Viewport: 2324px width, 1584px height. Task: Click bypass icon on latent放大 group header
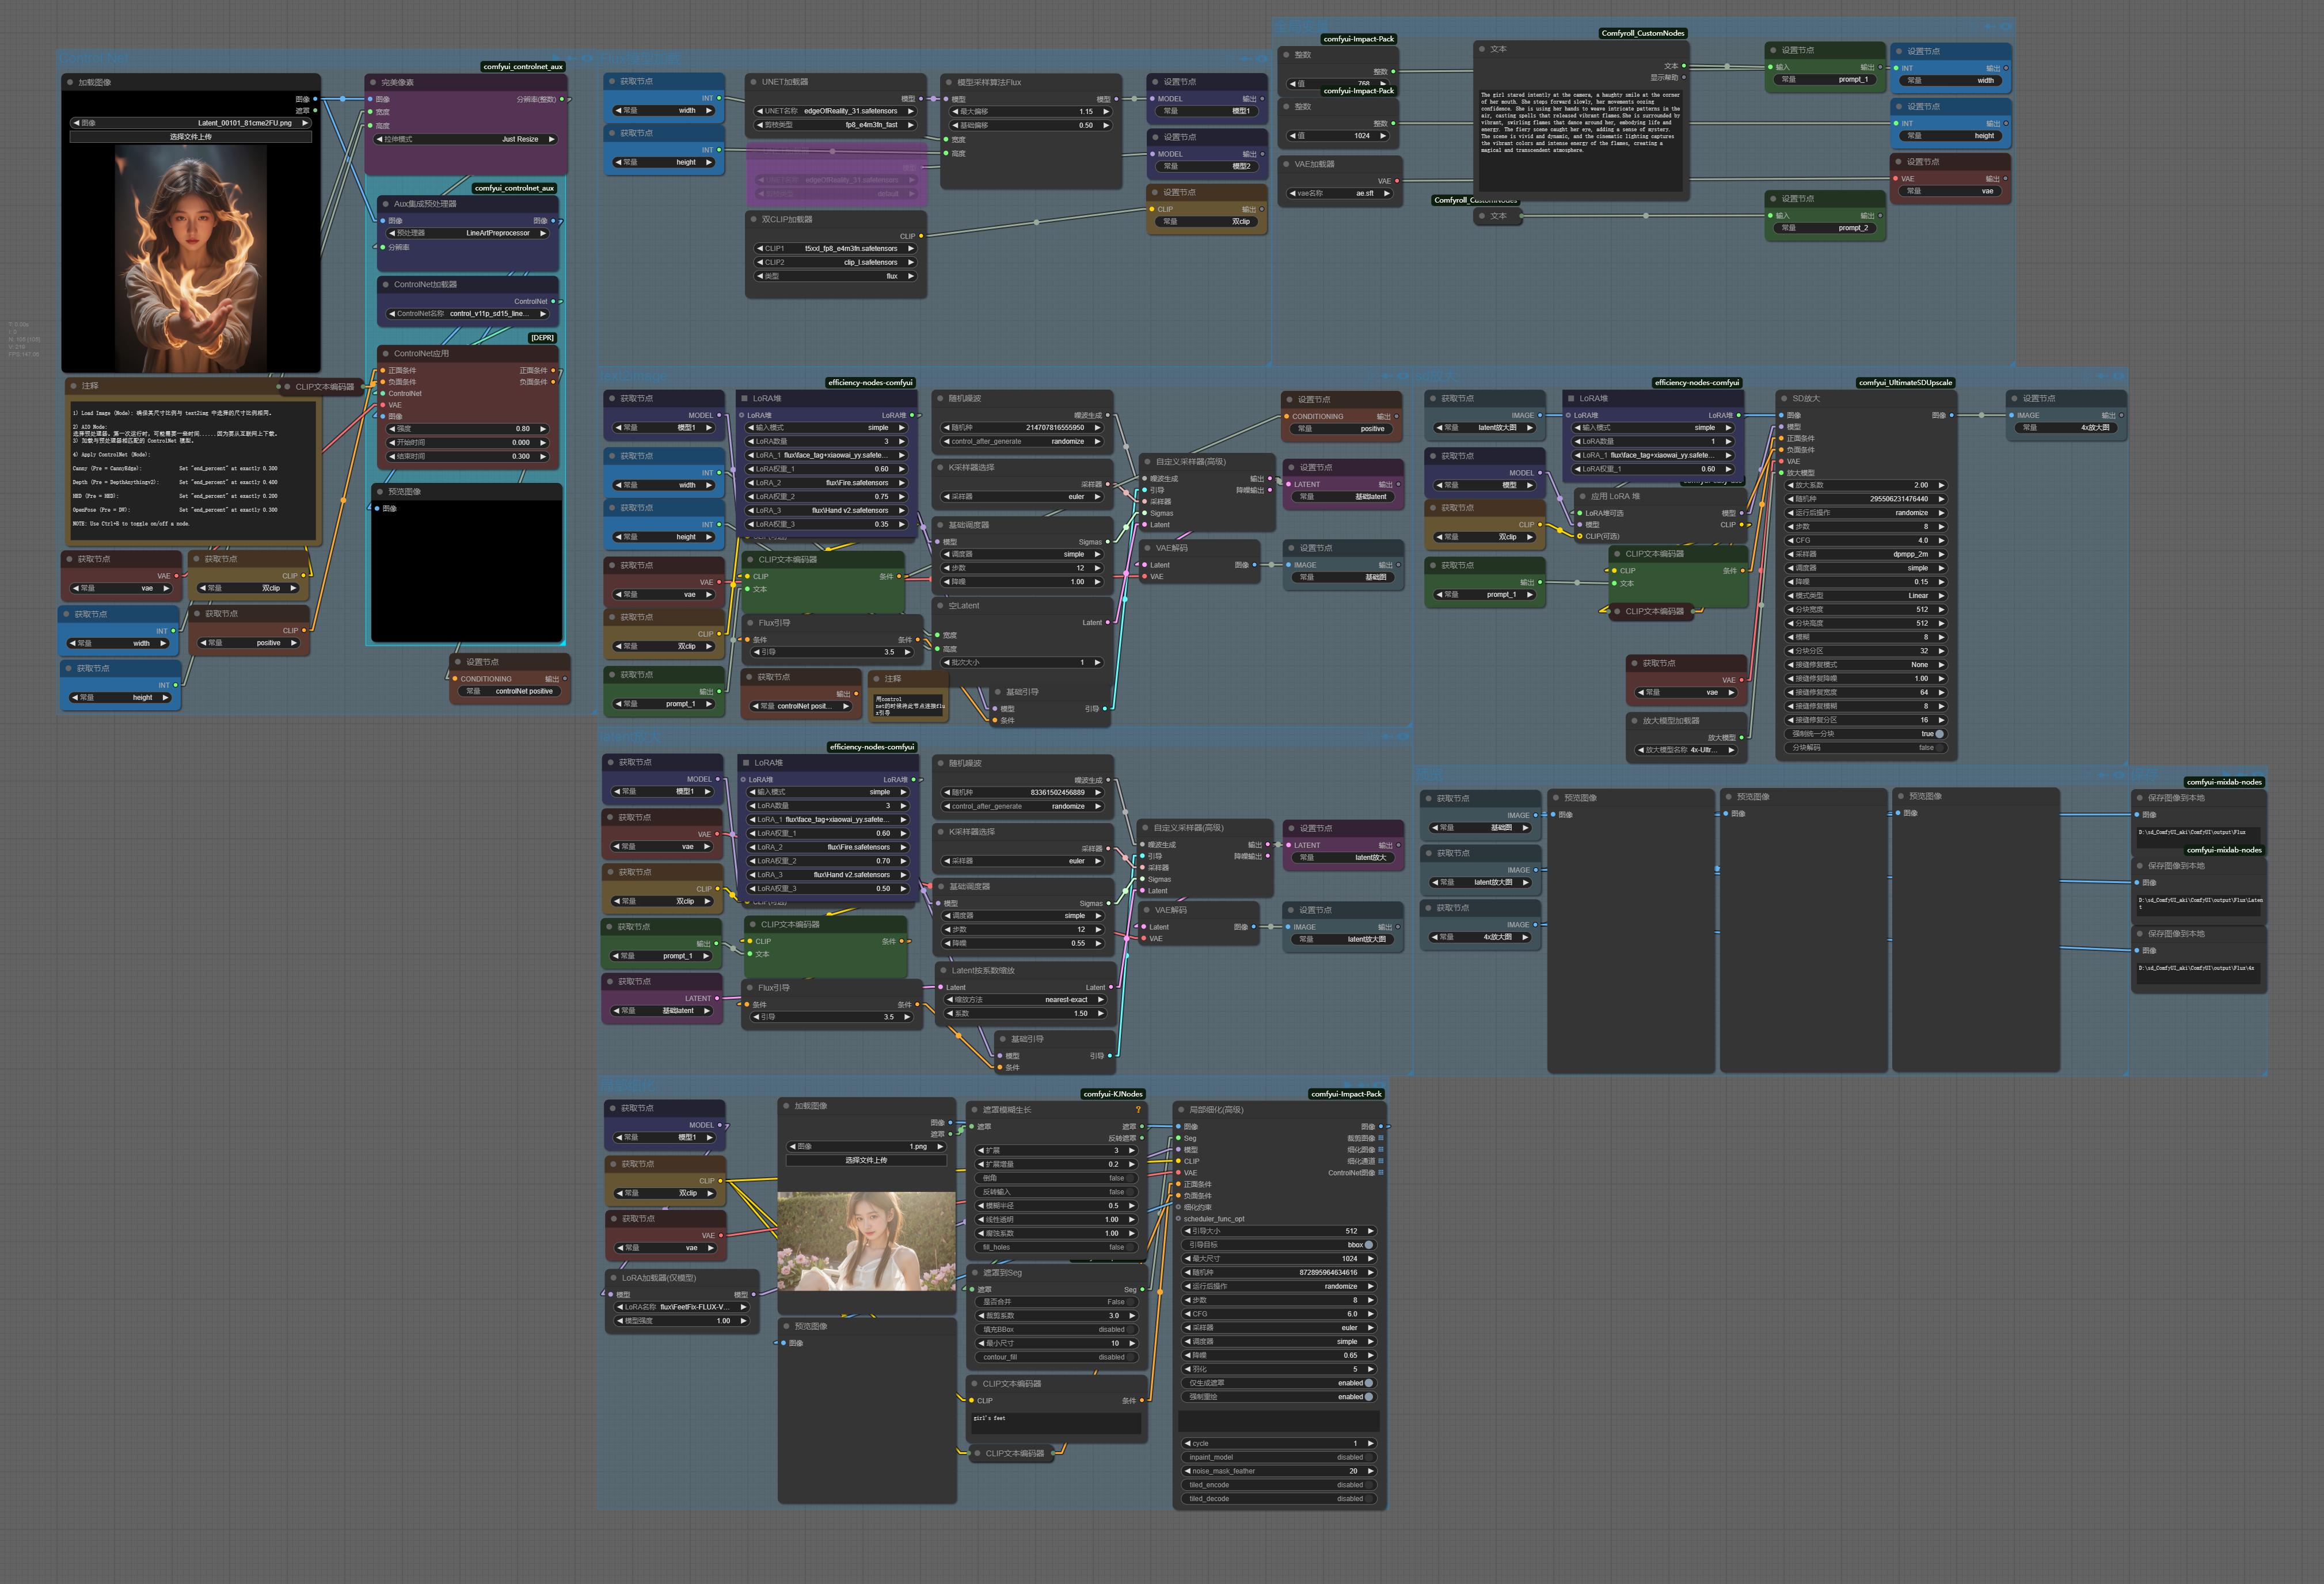(x=1387, y=736)
